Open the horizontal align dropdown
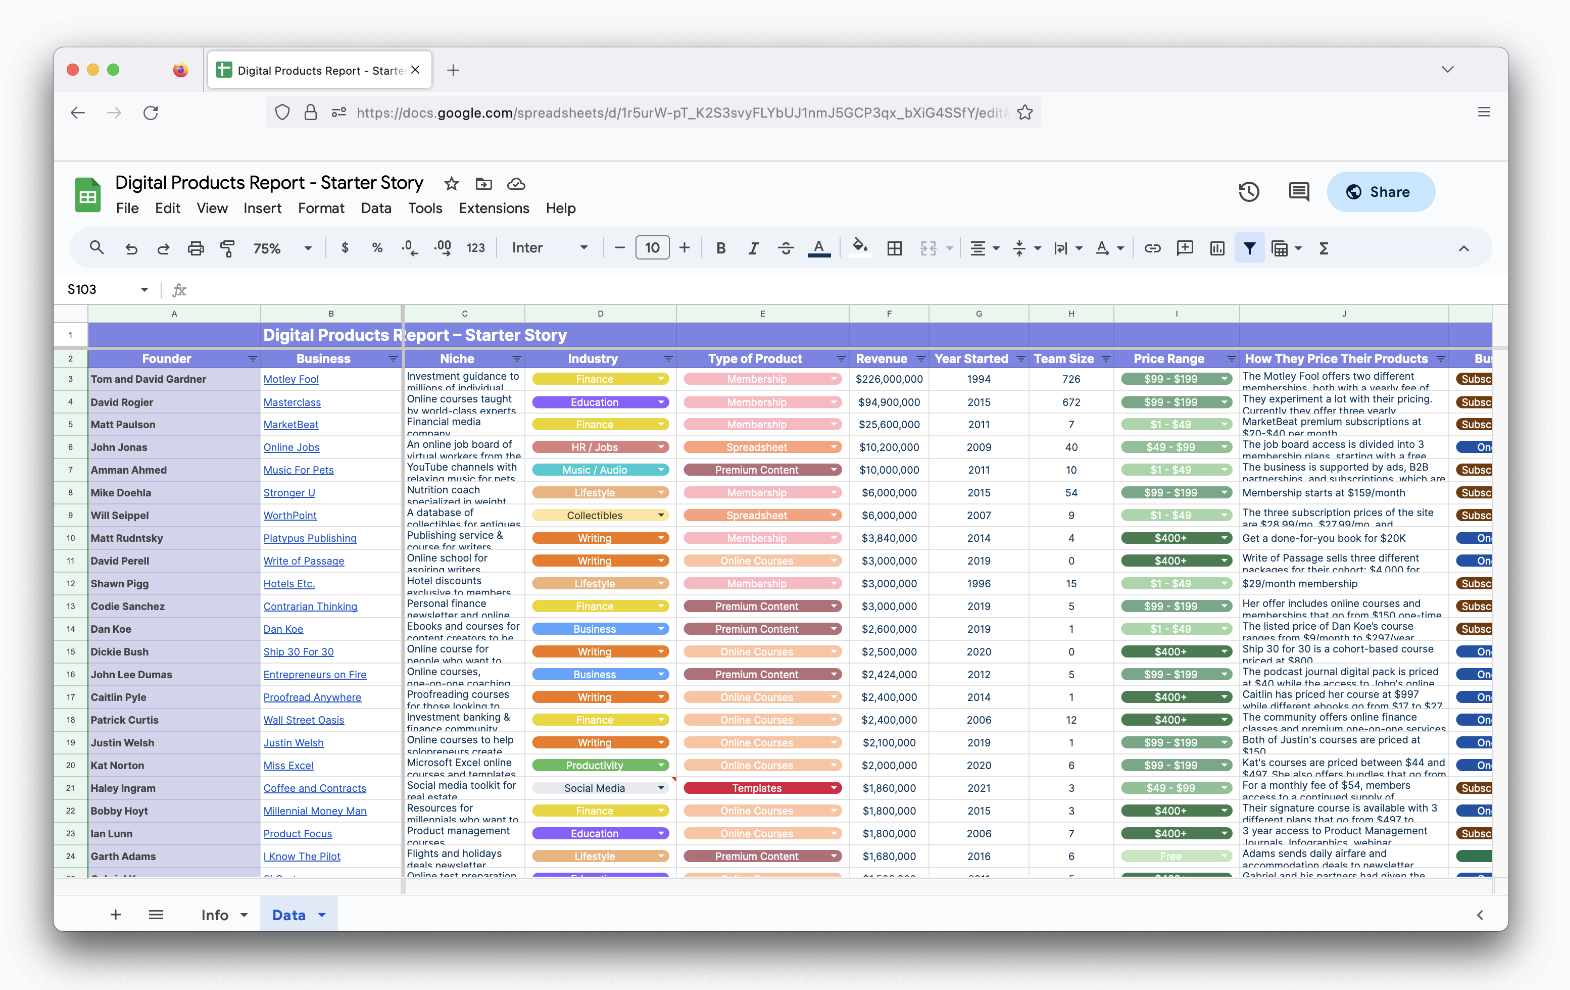The height and width of the screenshot is (990, 1570). tap(985, 248)
